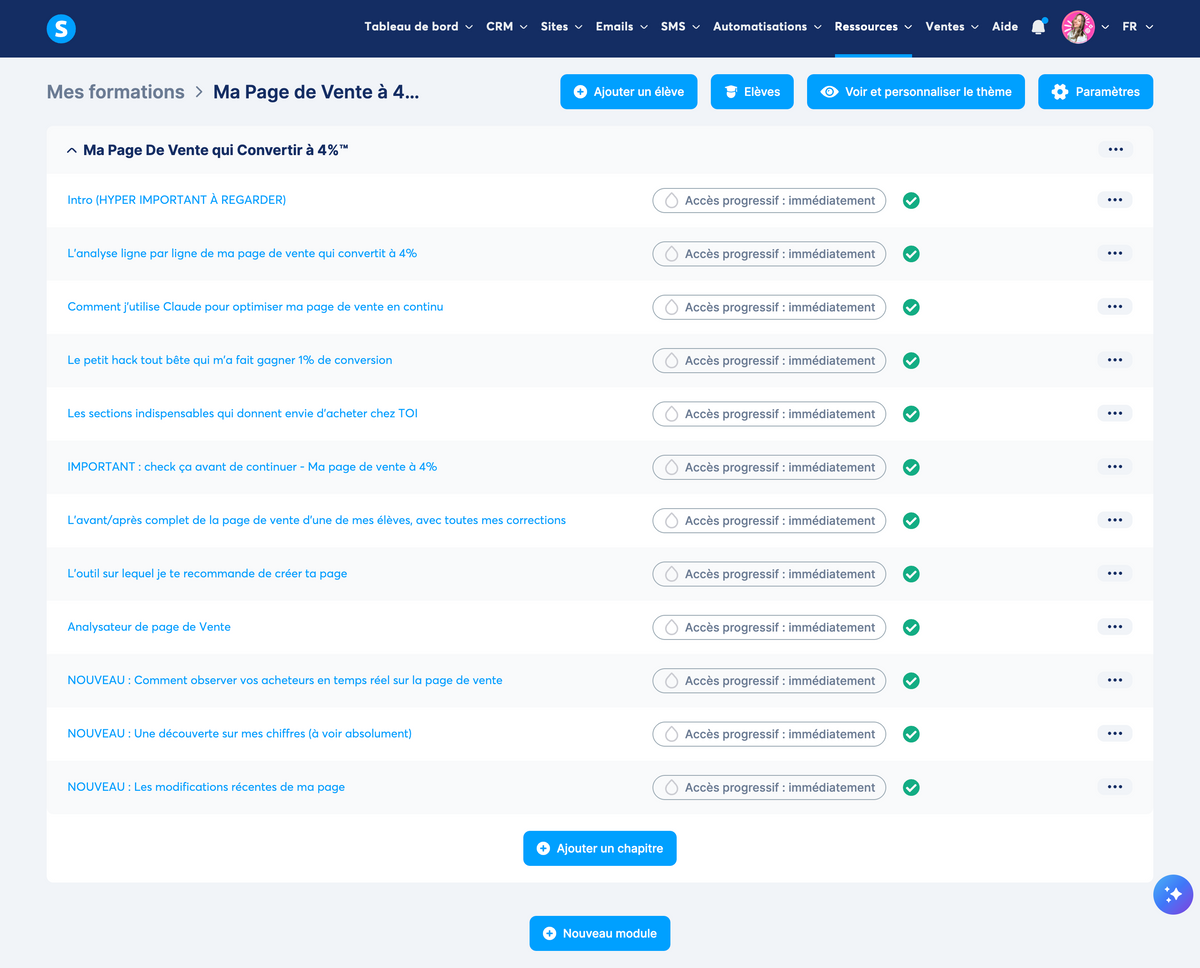Viewport: 1200px width, 968px height.
Task: Open the AI assistant sparkle button
Action: (1173, 895)
